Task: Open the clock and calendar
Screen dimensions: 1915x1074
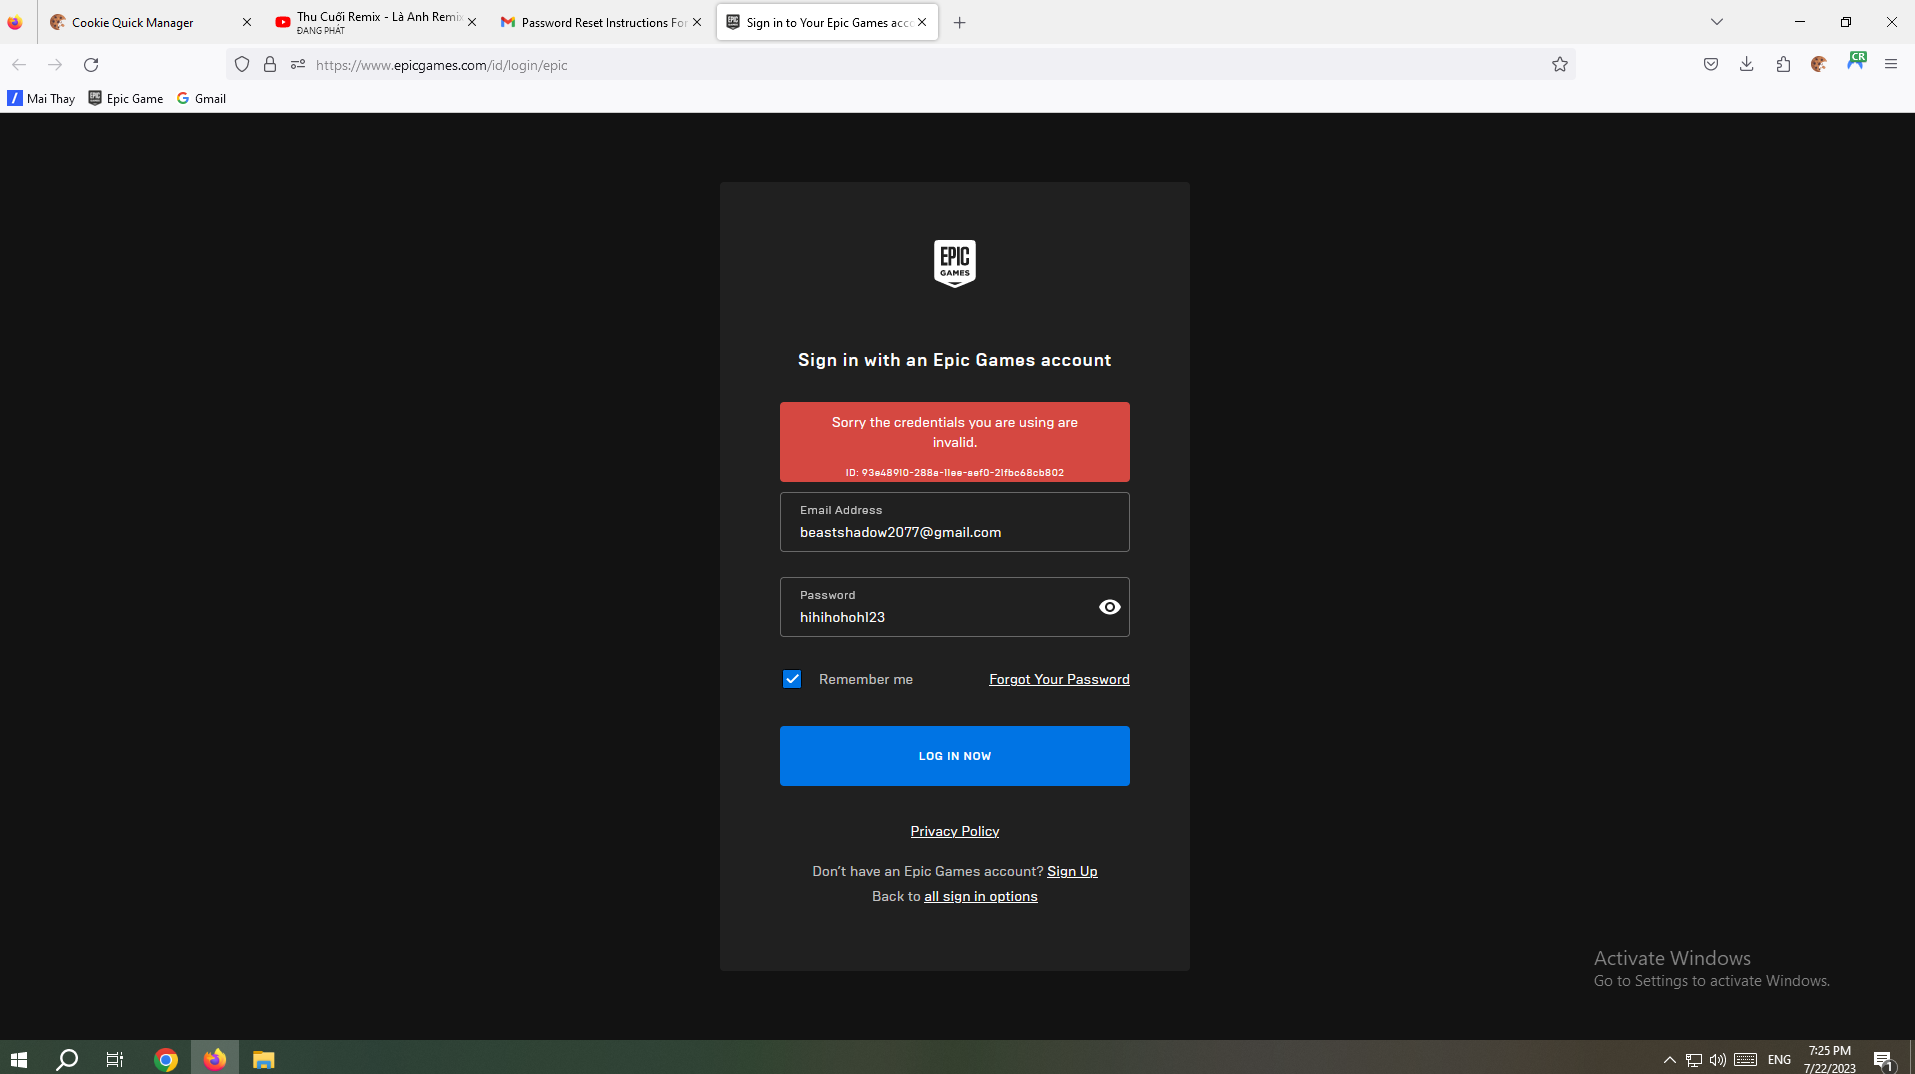Action: 1830,1059
